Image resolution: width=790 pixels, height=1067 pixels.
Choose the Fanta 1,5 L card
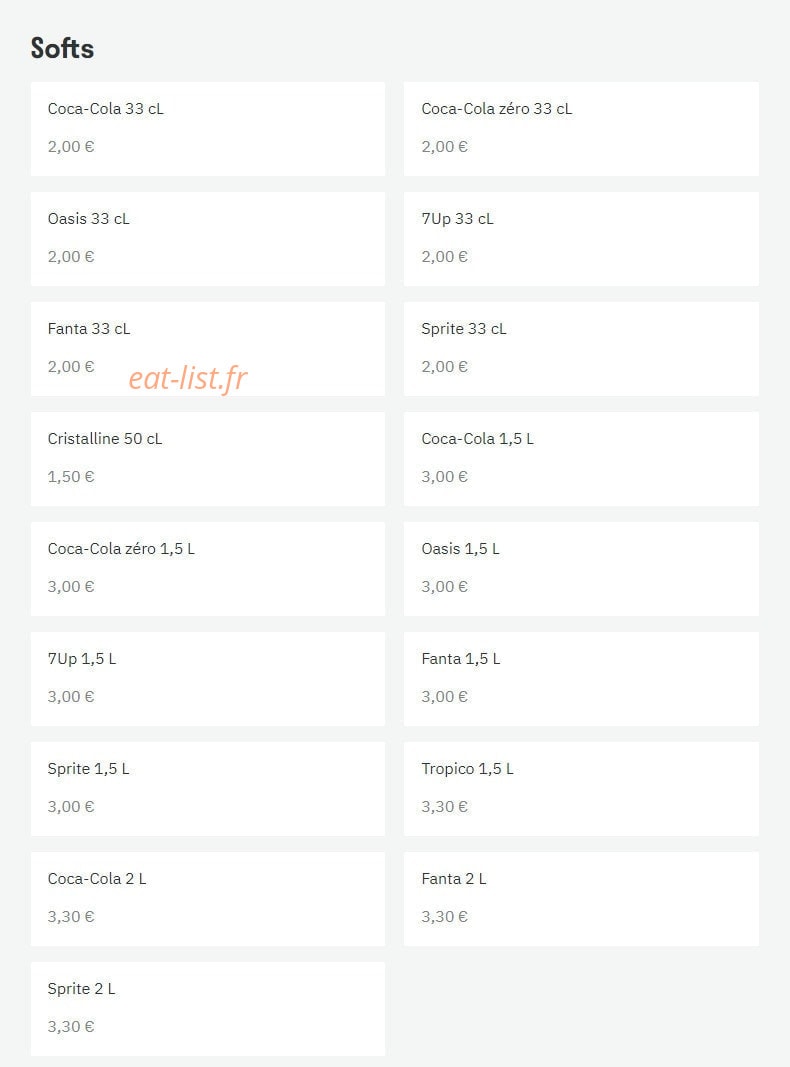581,679
